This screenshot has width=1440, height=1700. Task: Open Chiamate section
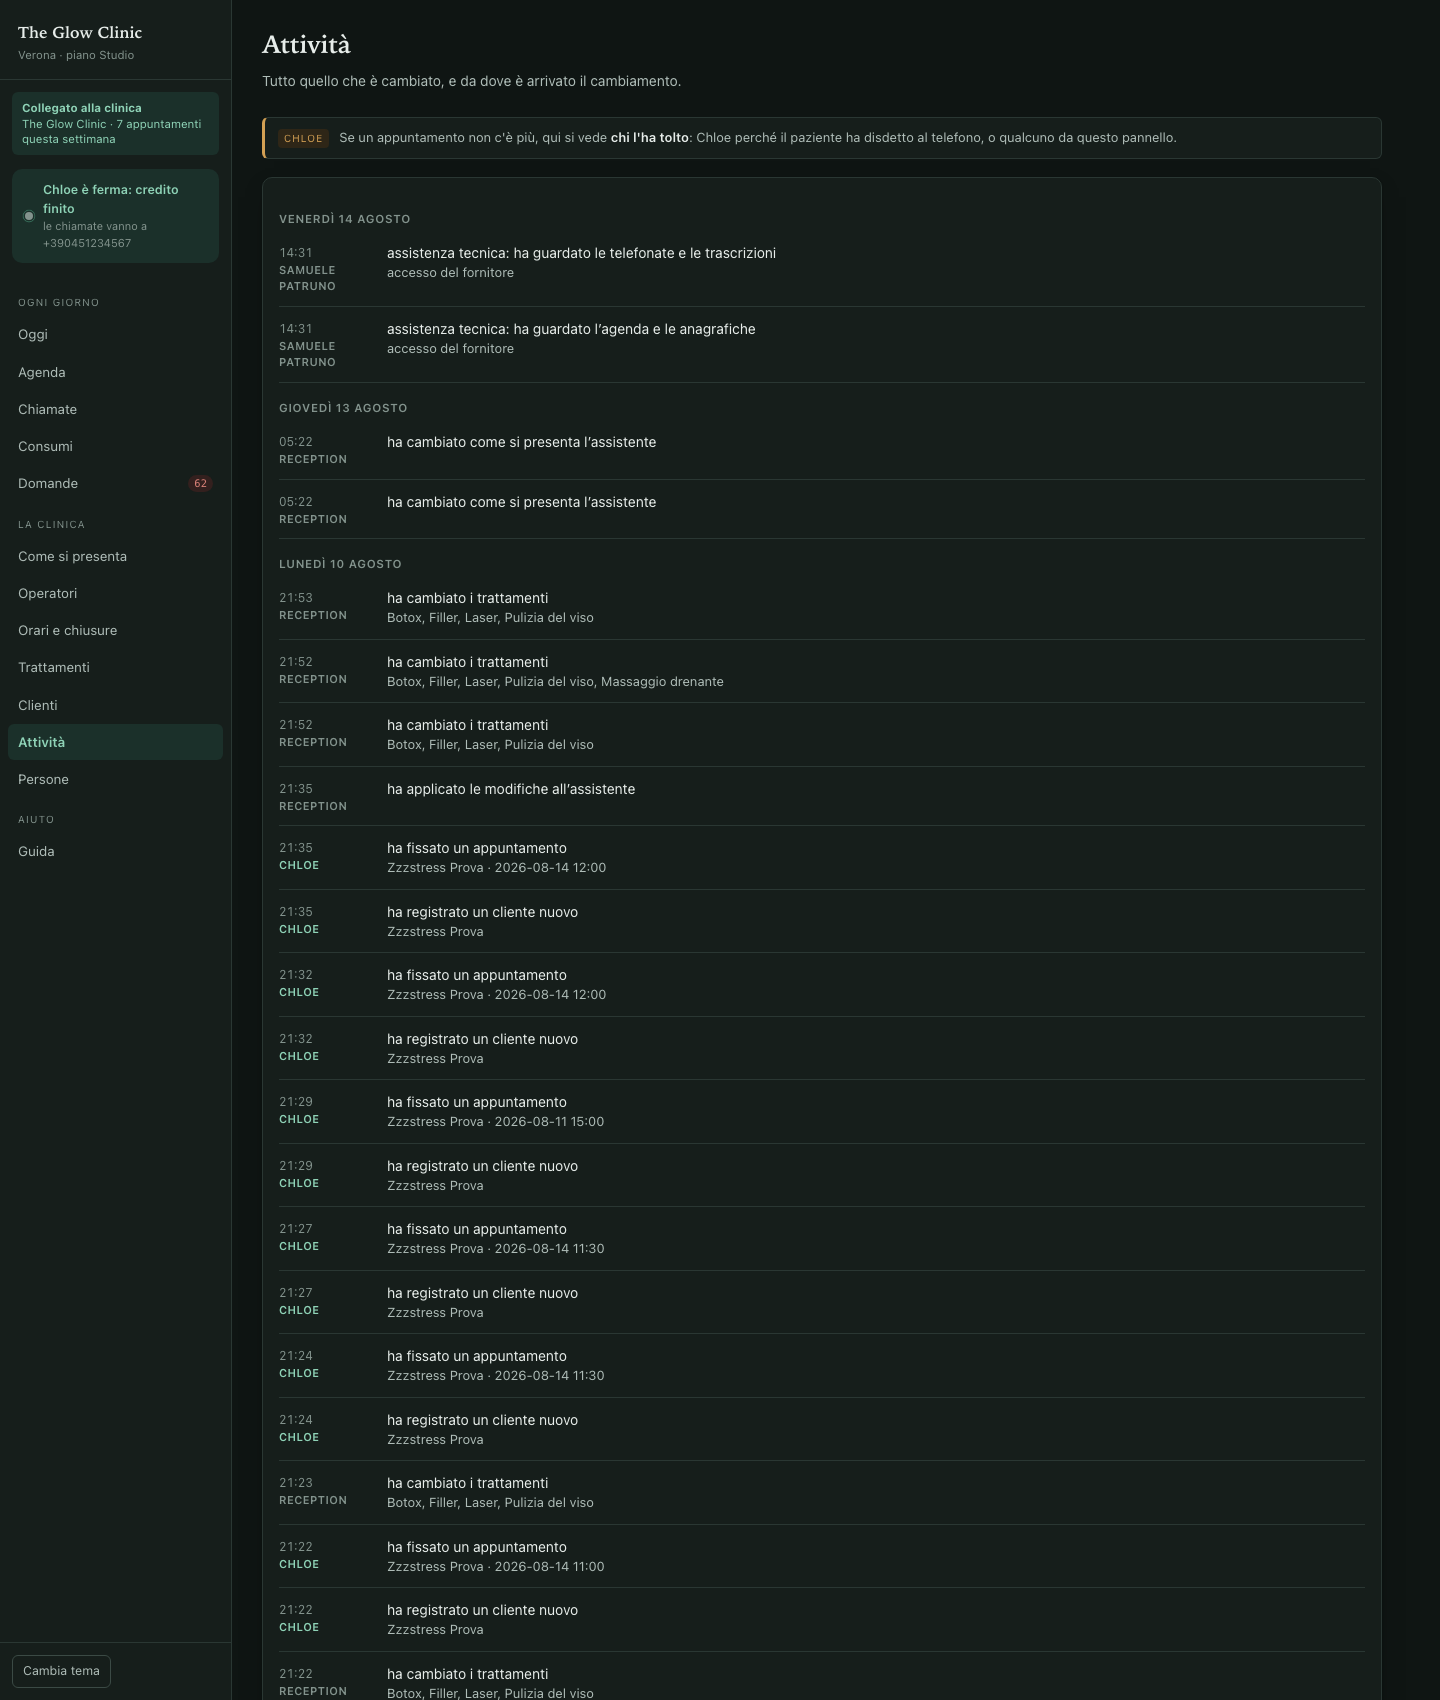point(115,409)
